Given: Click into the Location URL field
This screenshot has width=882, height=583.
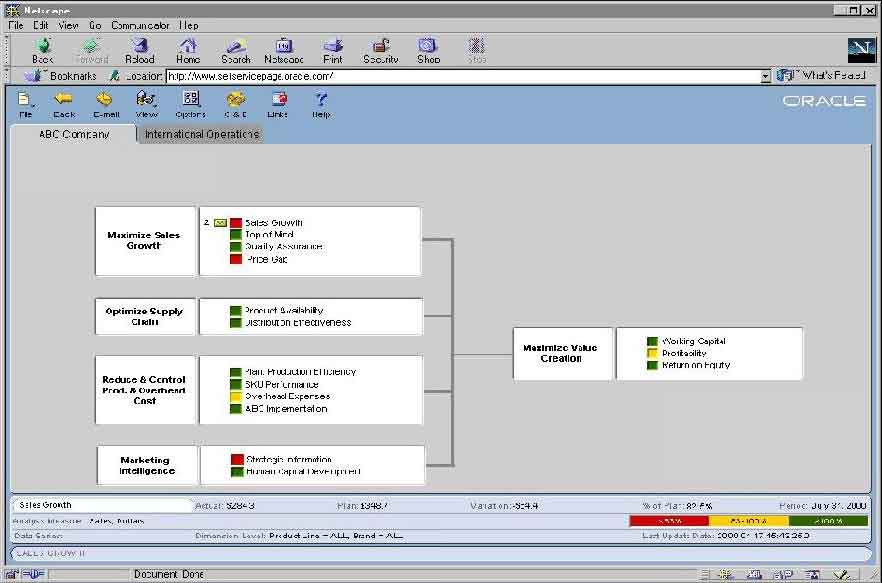Looking at the screenshot, I should (460, 76).
